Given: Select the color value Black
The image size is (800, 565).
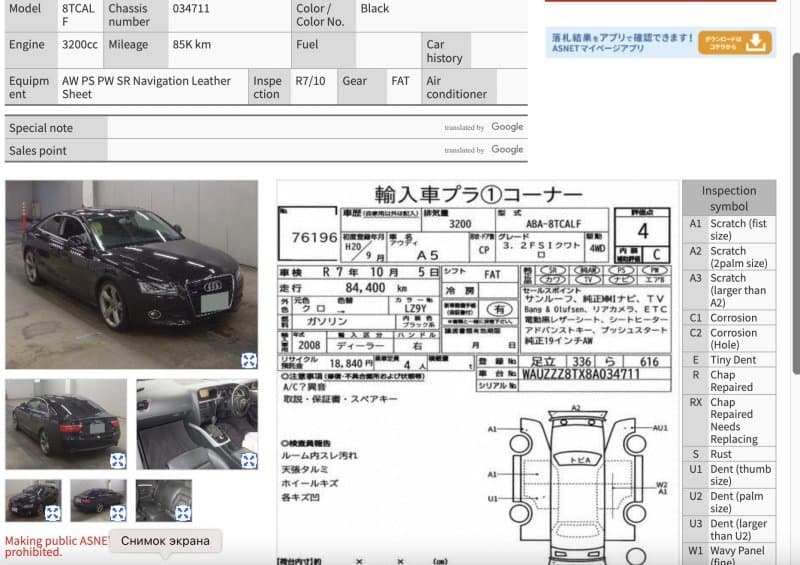Looking at the screenshot, I should click(374, 9).
